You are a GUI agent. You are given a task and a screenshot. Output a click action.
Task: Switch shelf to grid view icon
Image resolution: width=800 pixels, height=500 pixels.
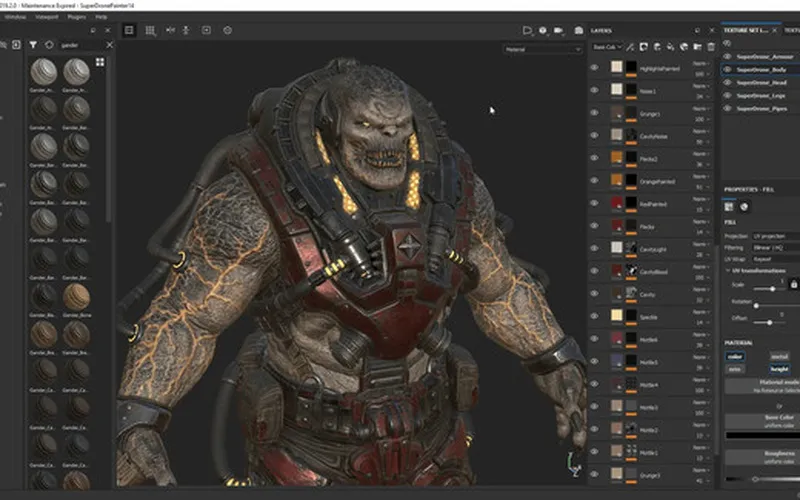coord(100,63)
